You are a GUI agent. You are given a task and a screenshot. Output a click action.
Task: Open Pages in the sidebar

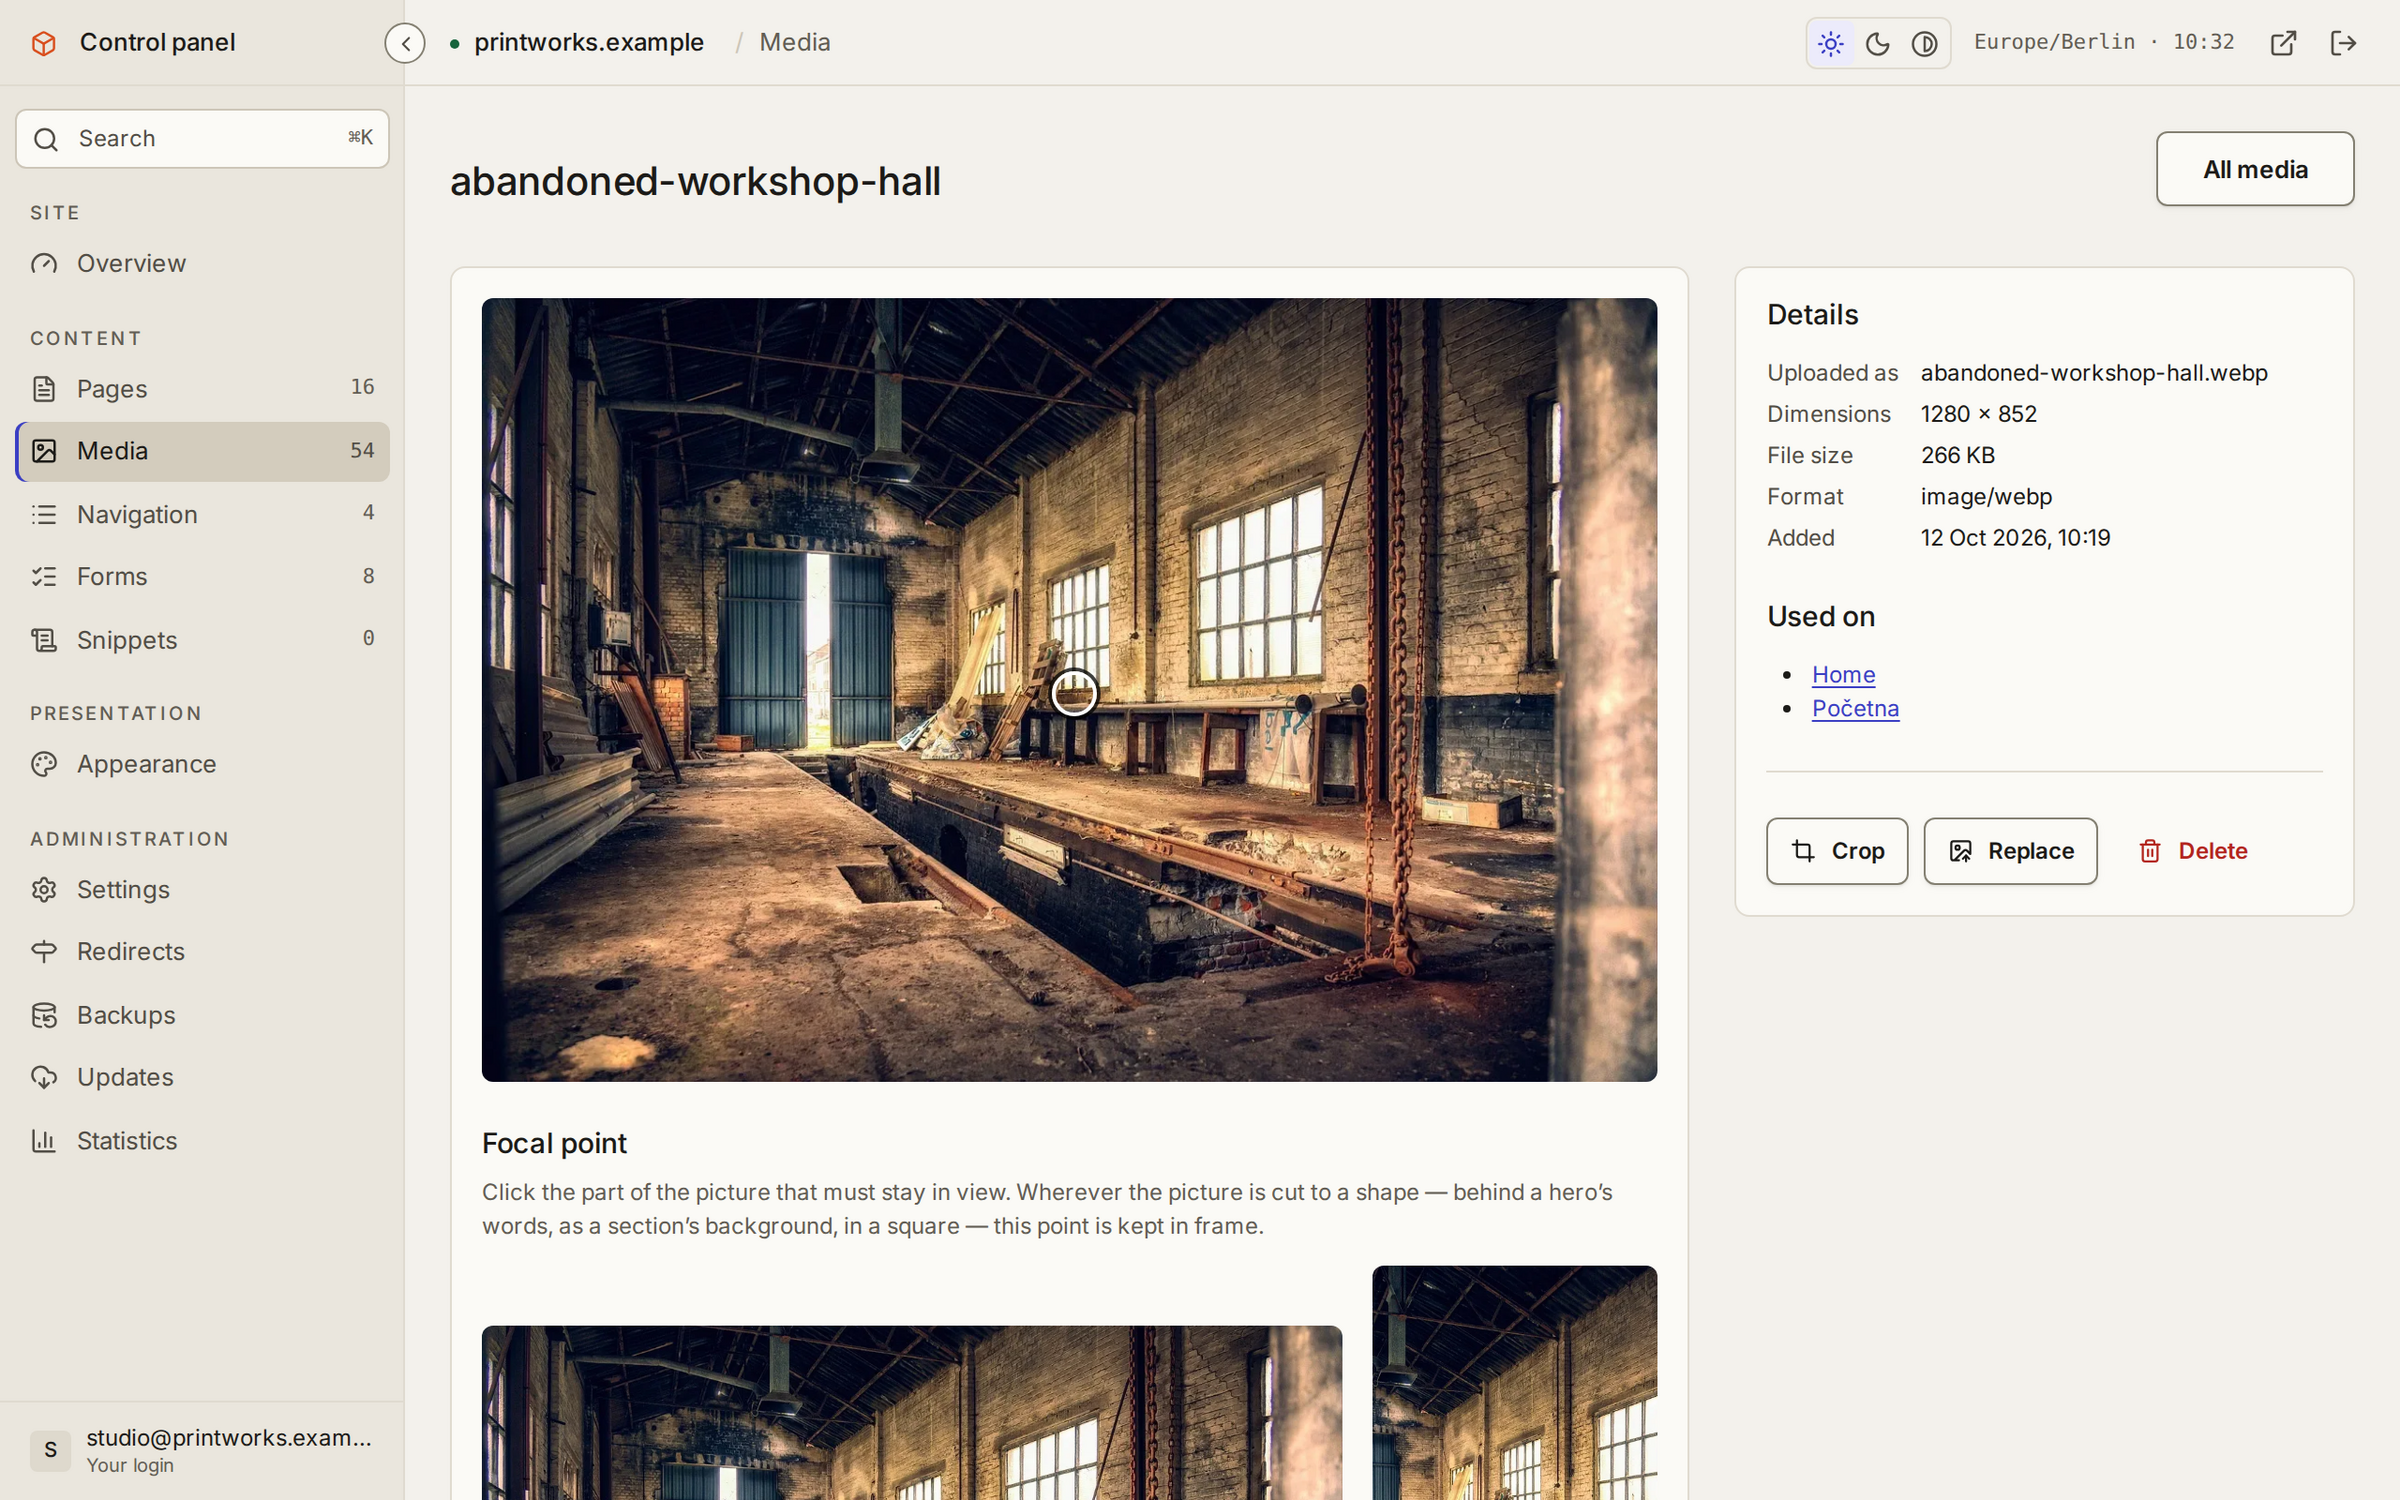pyautogui.click(x=202, y=388)
